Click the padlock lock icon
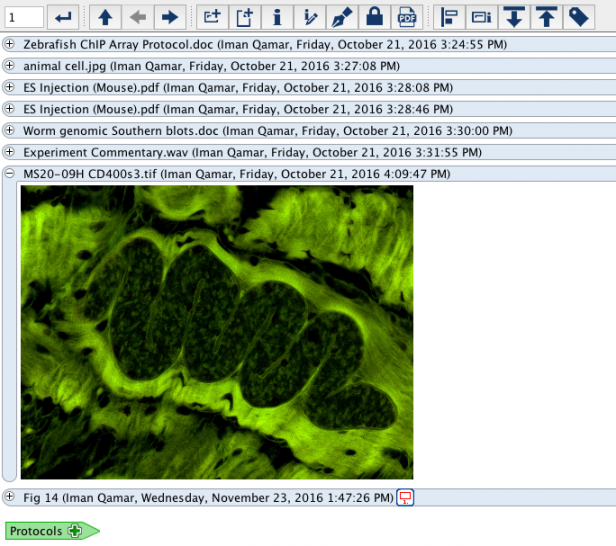This screenshot has height=546, width=616. [x=374, y=17]
